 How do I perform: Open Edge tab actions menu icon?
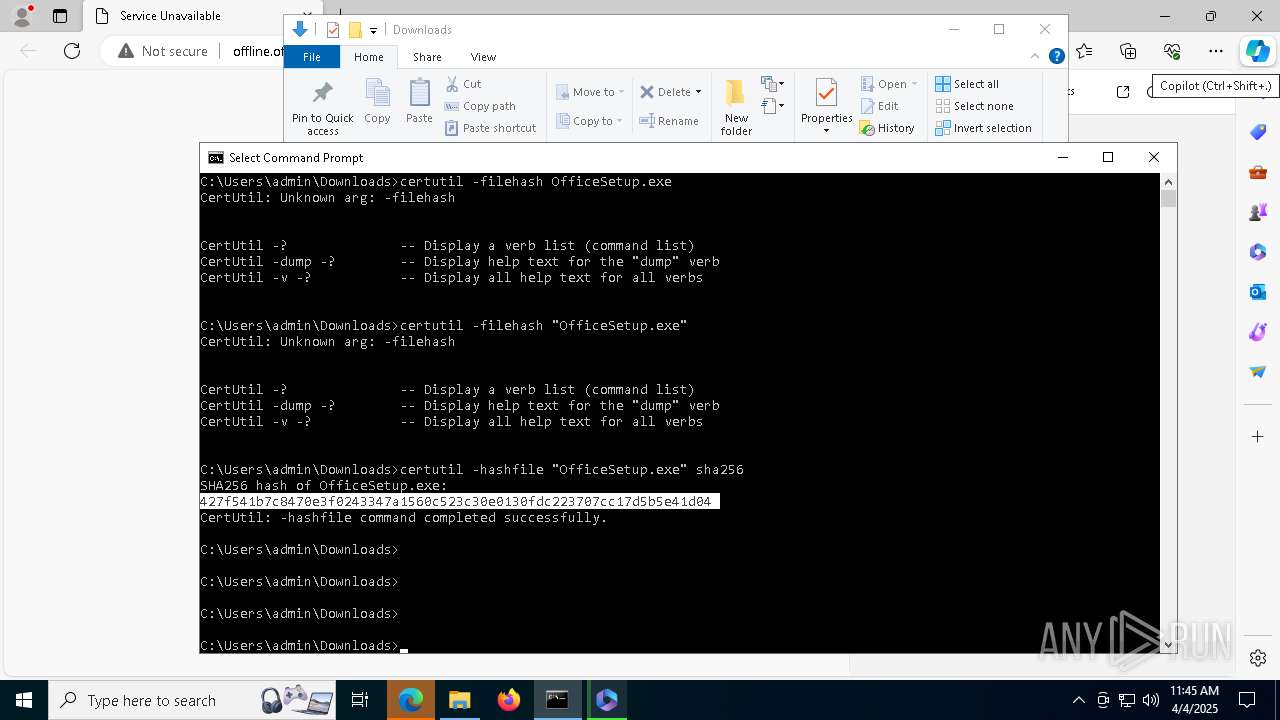[x=60, y=16]
